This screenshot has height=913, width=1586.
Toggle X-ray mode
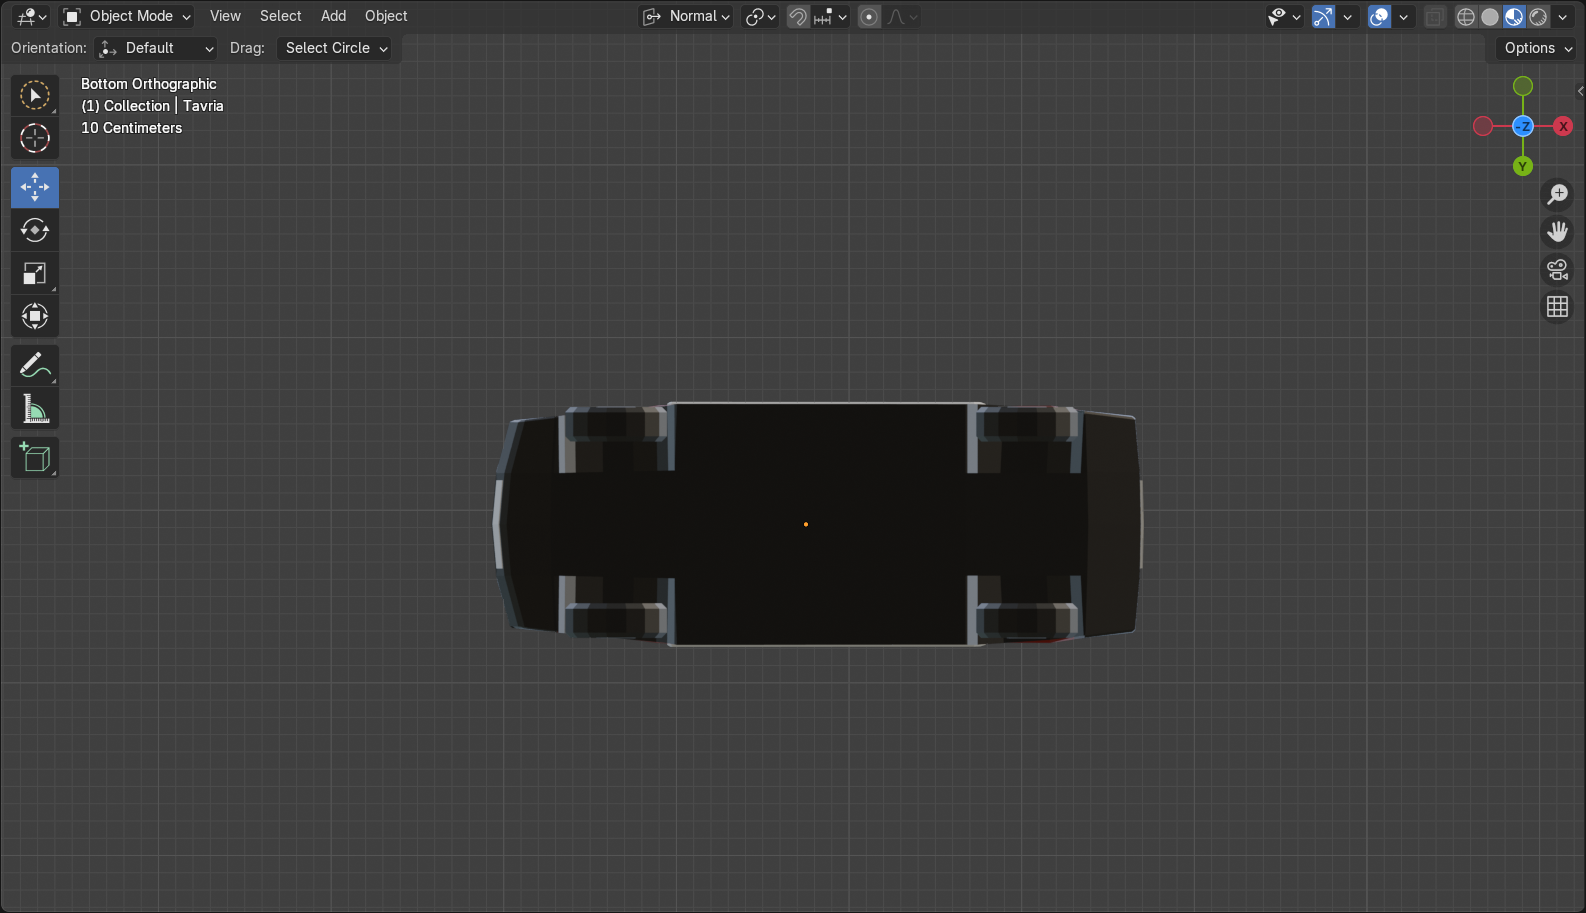pyautogui.click(x=1434, y=16)
